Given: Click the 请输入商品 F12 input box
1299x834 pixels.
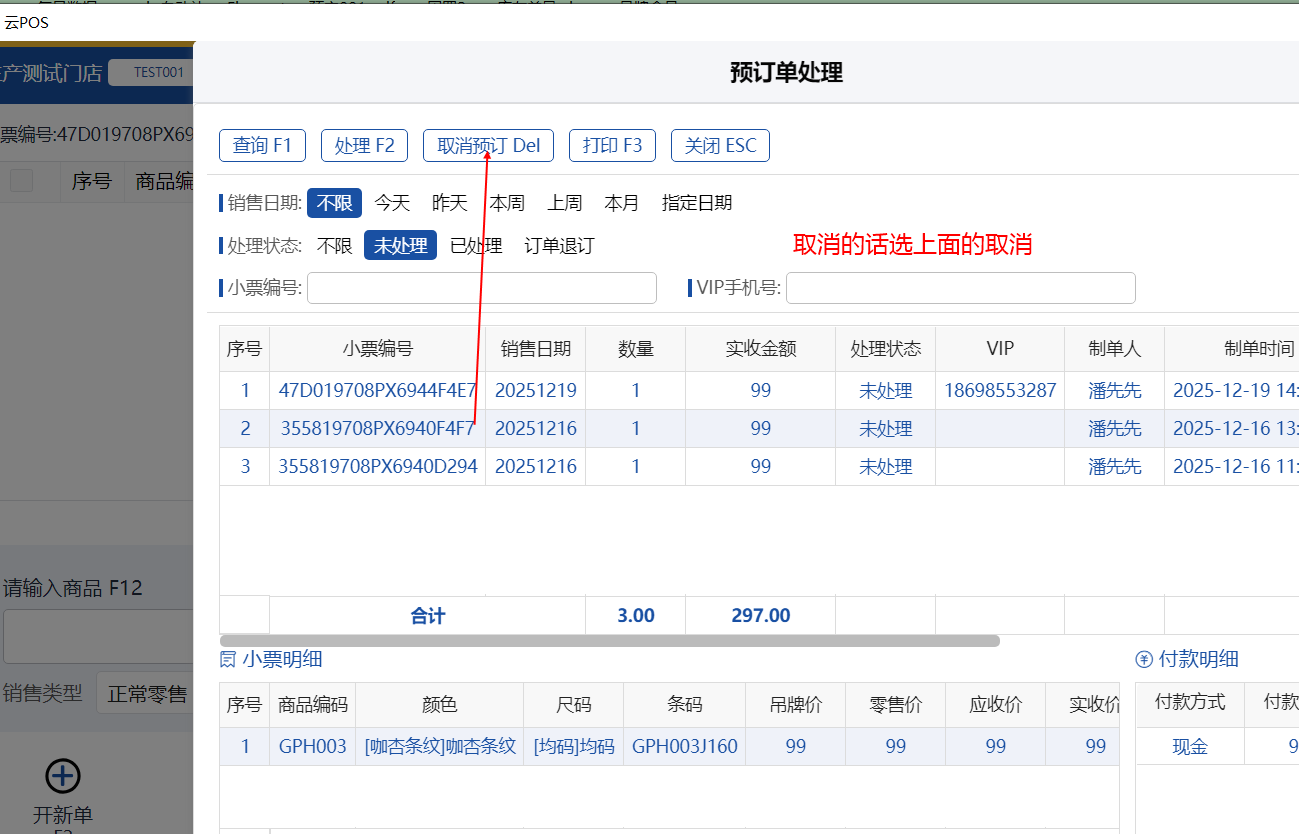Looking at the screenshot, I should (x=98, y=636).
